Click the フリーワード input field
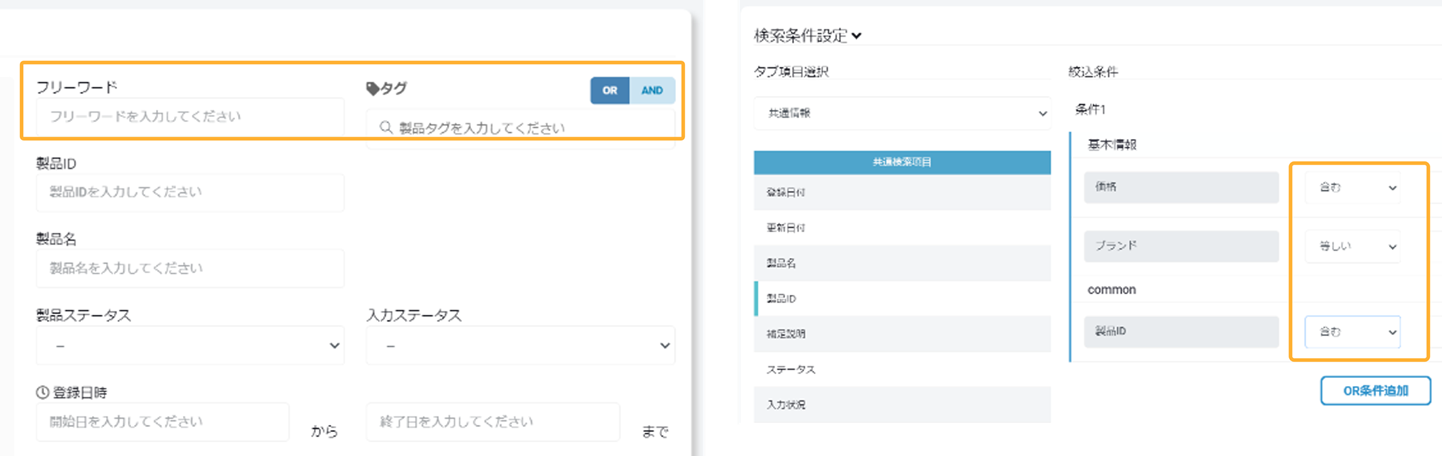The width and height of the screenshot is (1442, 456). pos(190,116)
